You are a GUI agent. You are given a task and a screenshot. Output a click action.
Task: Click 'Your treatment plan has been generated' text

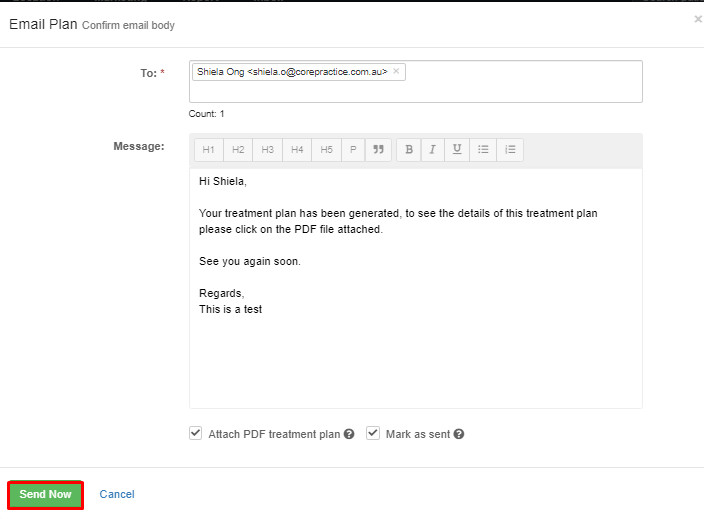tap(299, 213)
